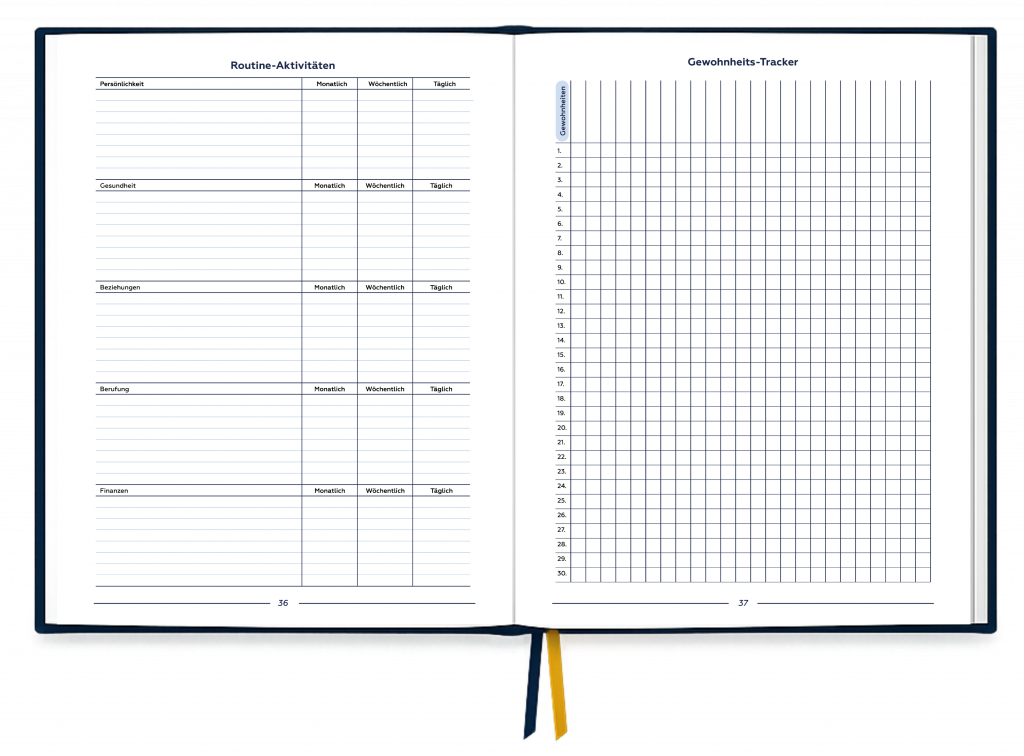Select the "Gewohnheits-Tracker" page heading

[742, 62]
